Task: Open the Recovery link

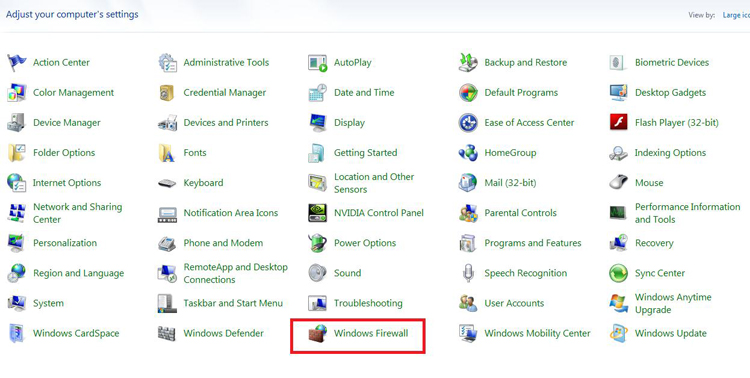Action: pos(654,243)
